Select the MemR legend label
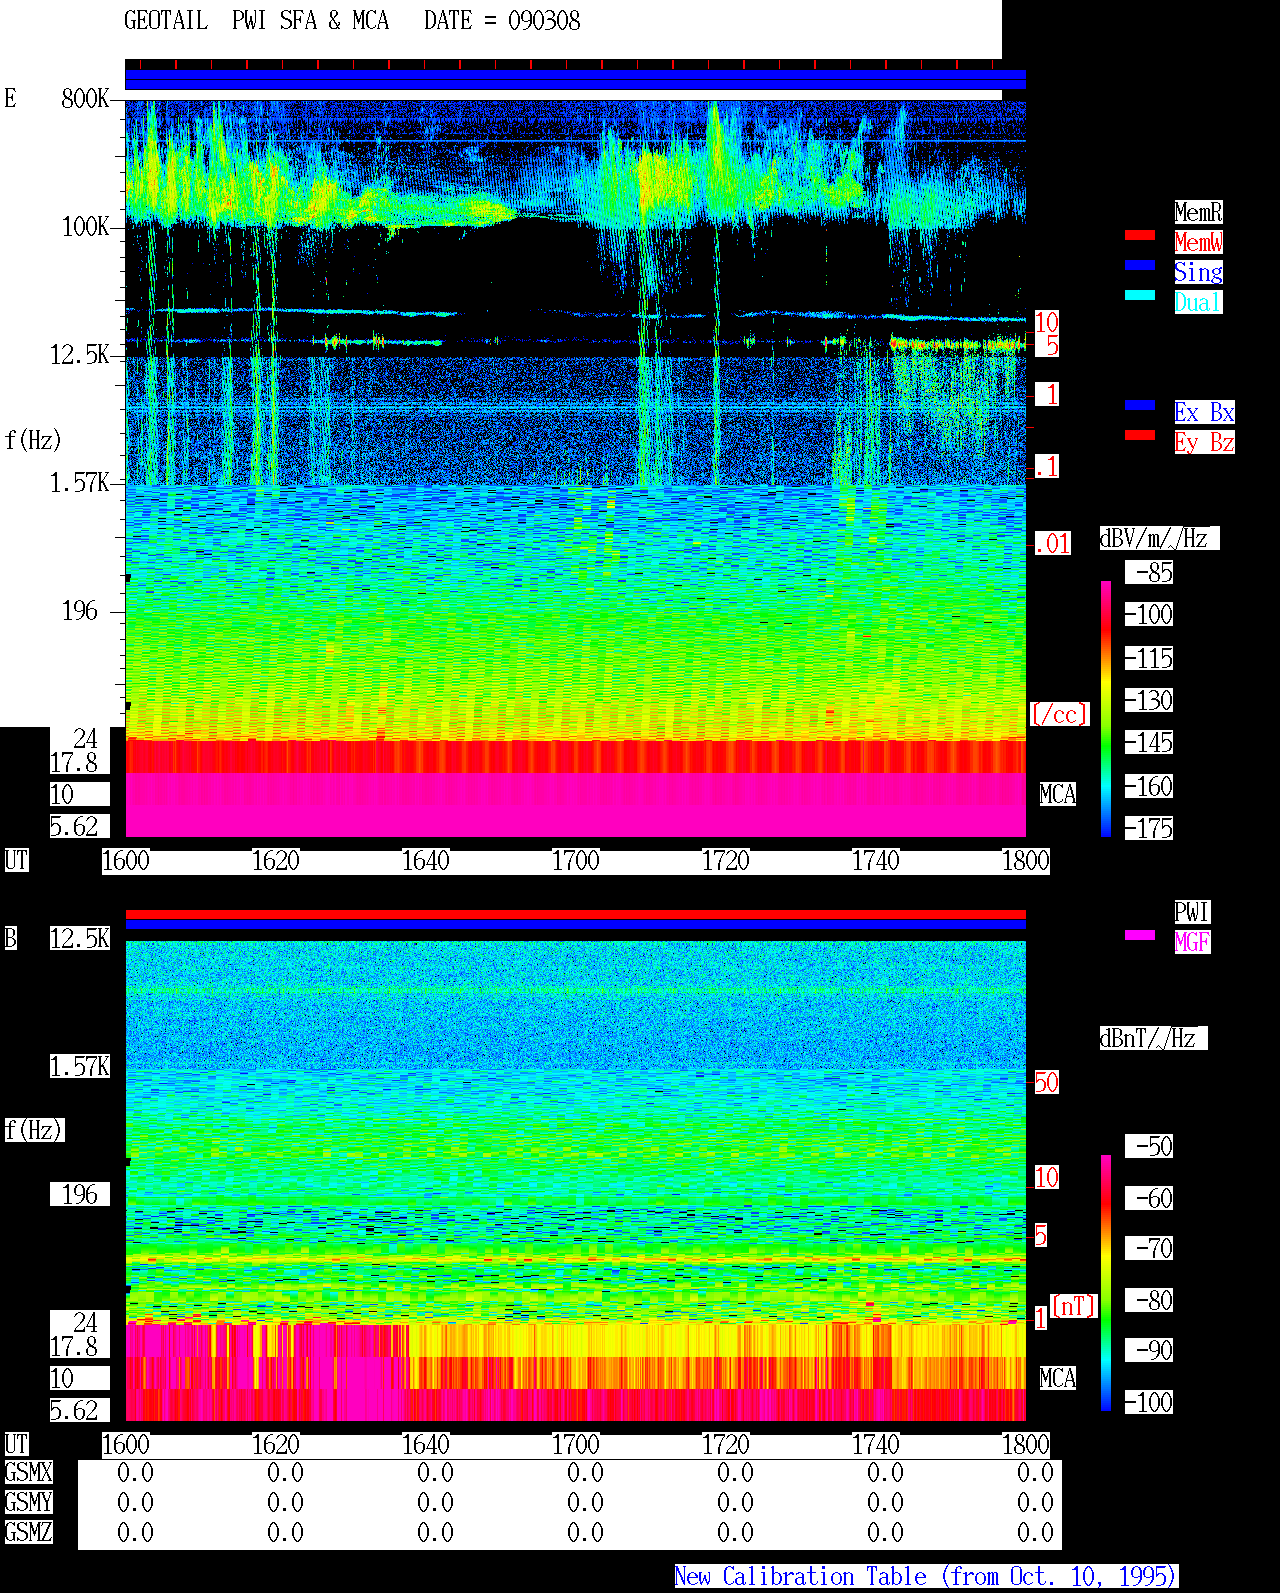 pos(1198,212)
